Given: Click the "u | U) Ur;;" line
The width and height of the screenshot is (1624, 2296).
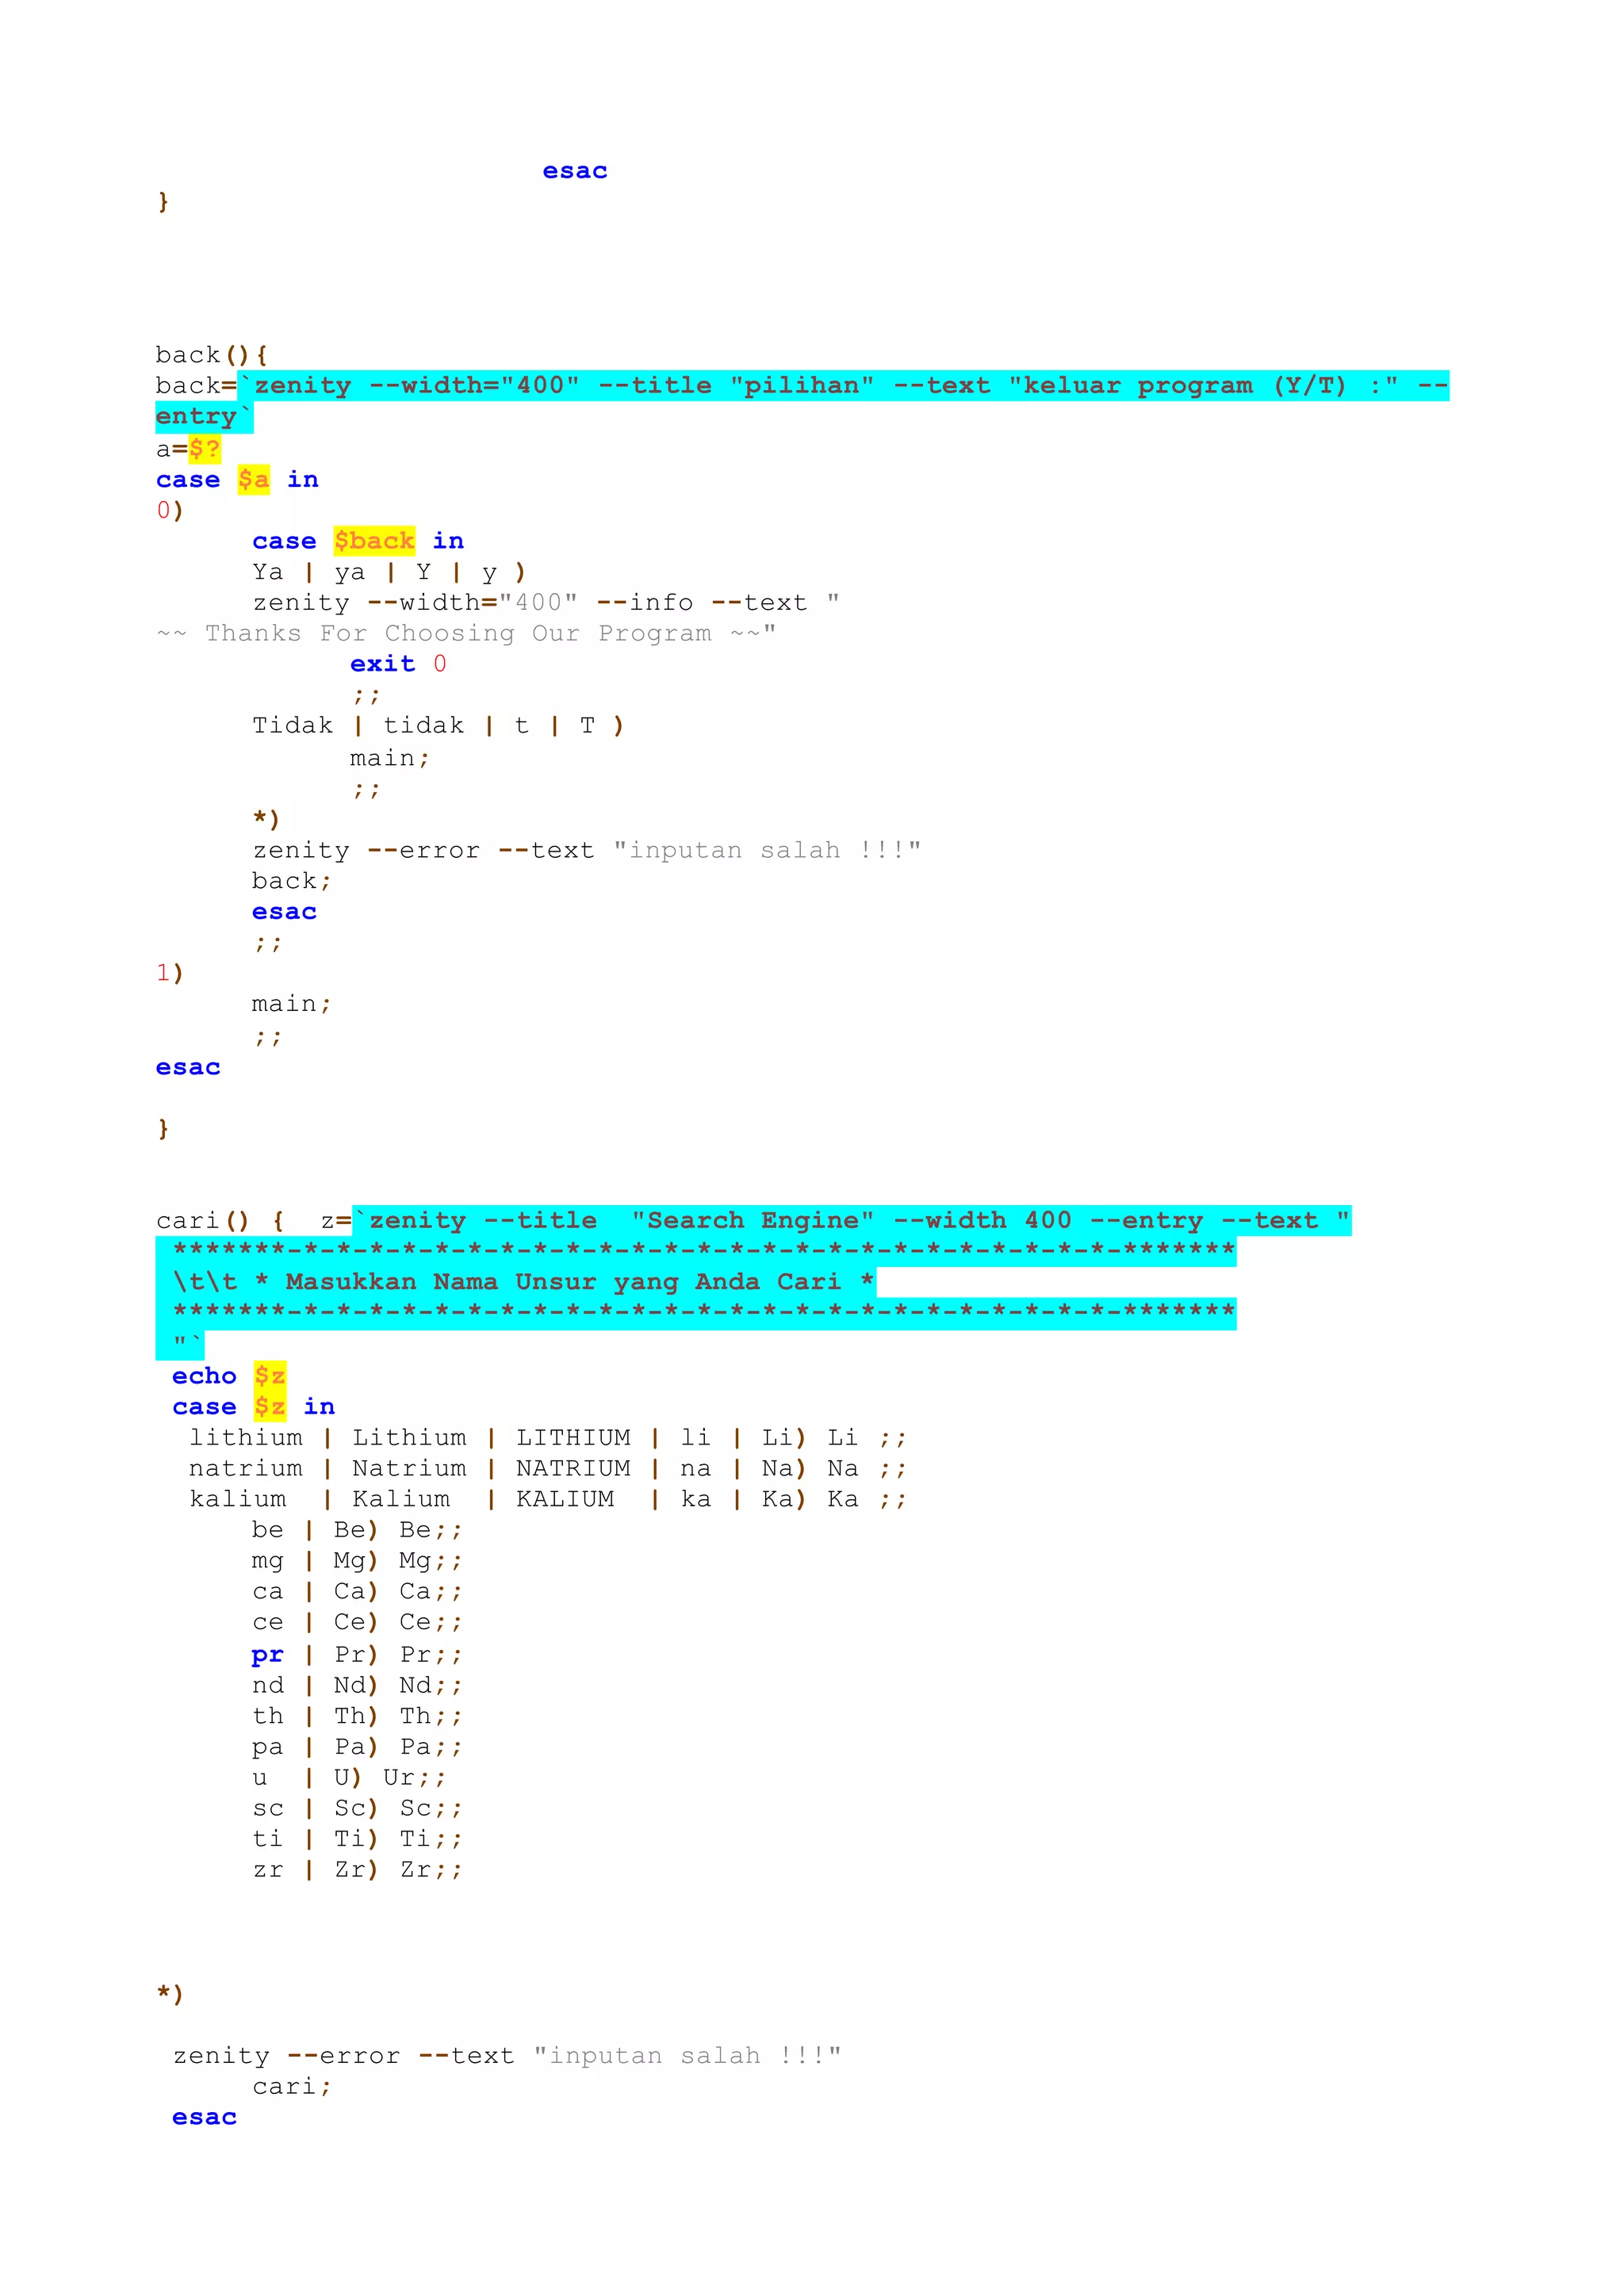Looking at the screenshot, I should tap(349, 1778).
